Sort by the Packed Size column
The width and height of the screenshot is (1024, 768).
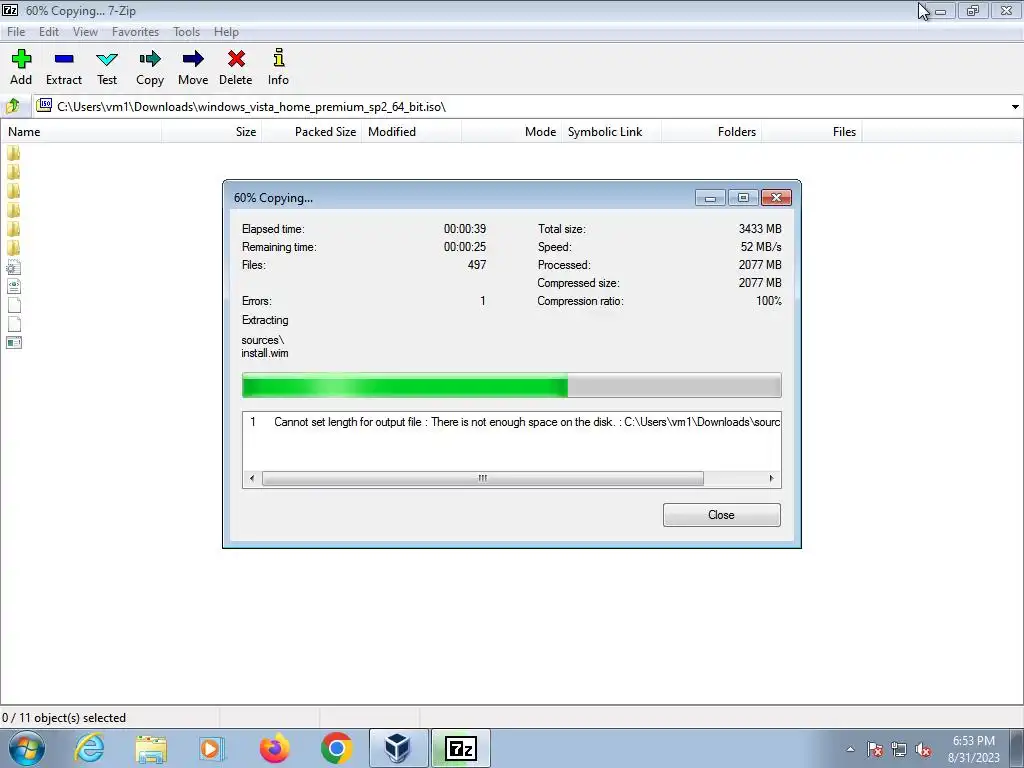pos(312,132)
